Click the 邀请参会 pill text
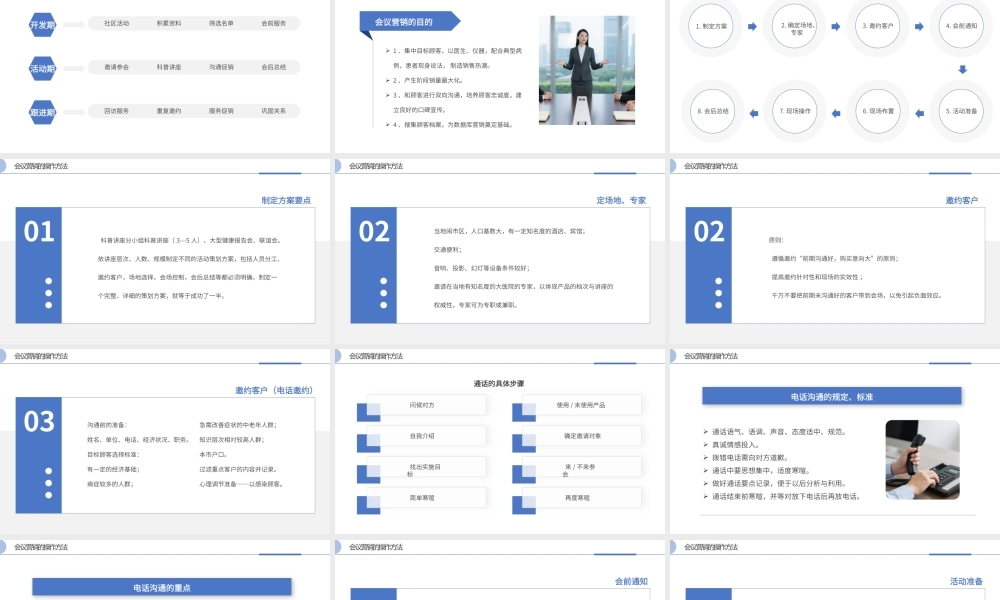 pyautogui.click(x=117, y=67)
